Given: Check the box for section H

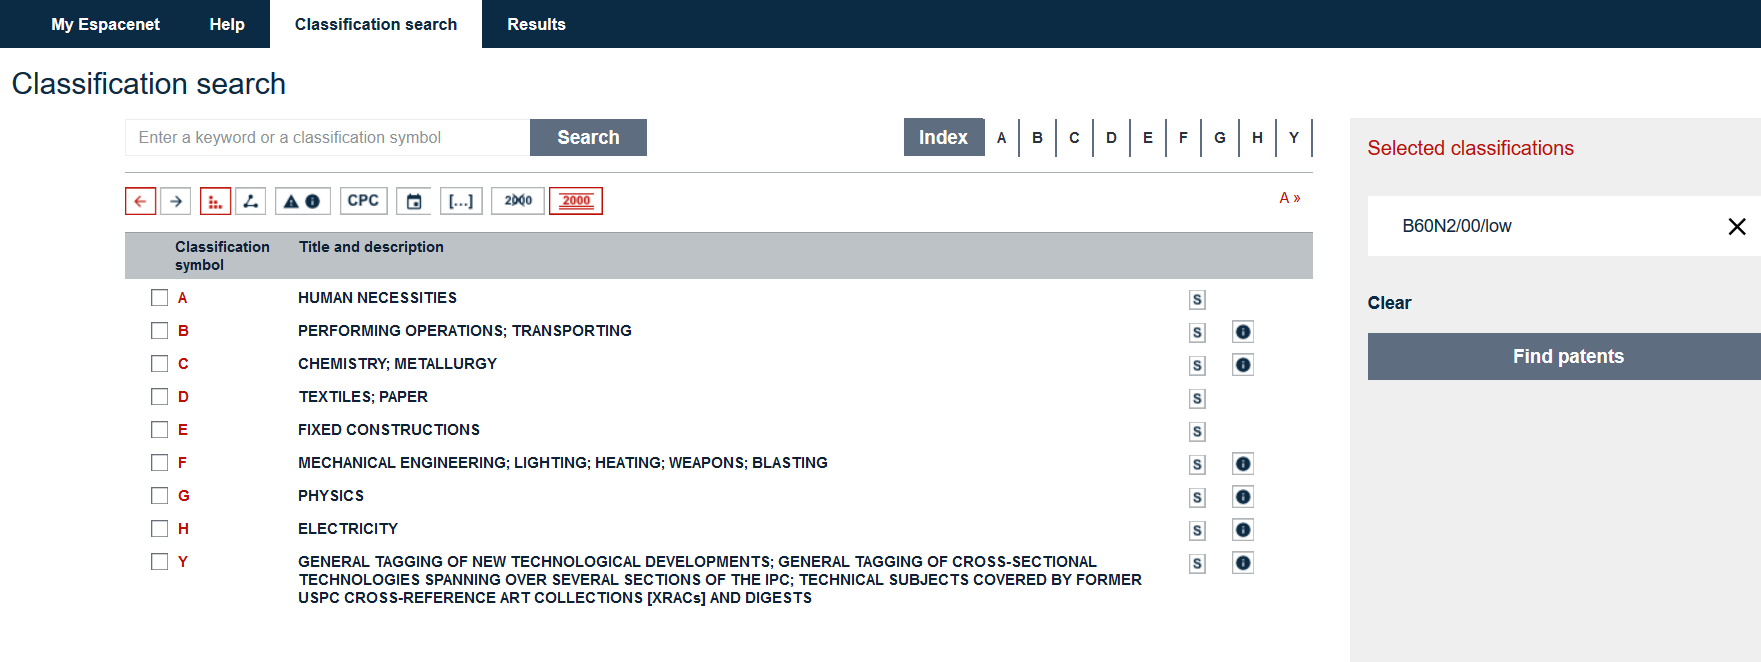Looking at the screenshot, I should tap(159, 528).
